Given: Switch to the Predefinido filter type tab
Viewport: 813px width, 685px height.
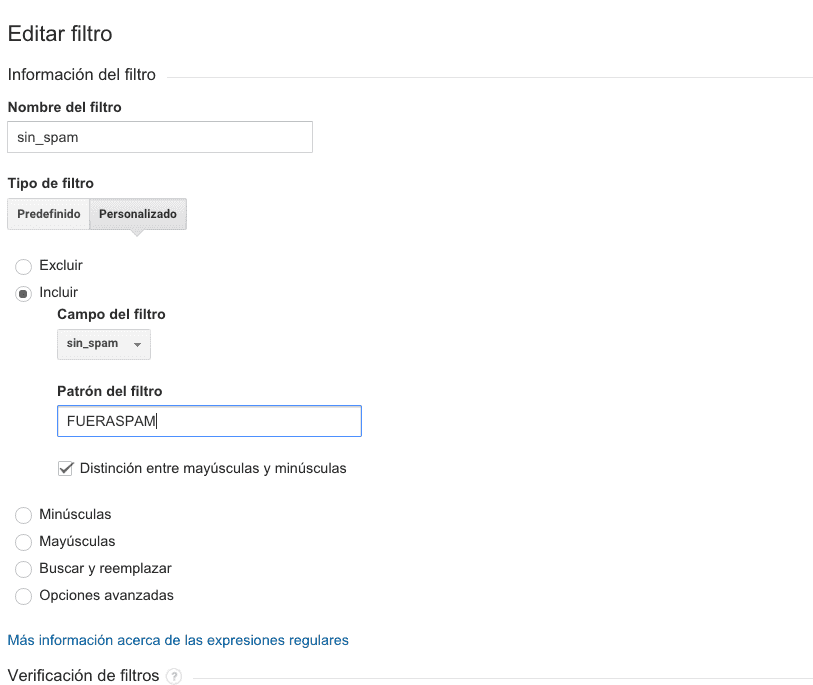Looking at the screenshot, I should [x=48, y=215].
